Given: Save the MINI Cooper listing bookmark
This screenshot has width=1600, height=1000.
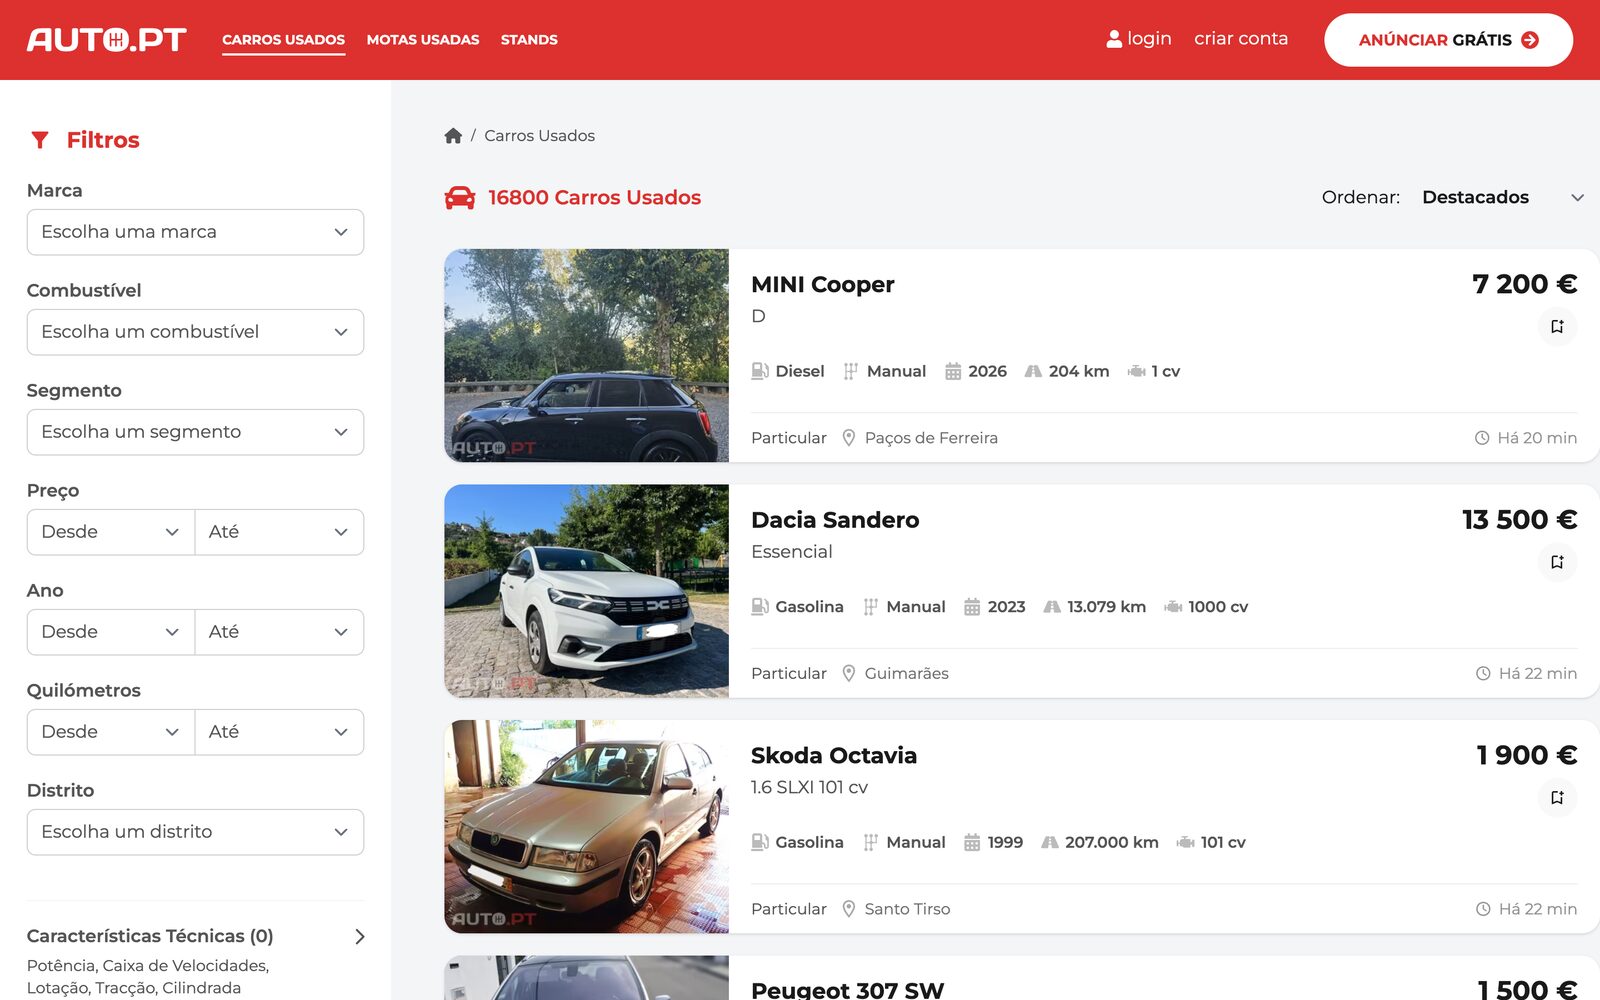Looking at the screenshot, I should tap(1557, 326).
